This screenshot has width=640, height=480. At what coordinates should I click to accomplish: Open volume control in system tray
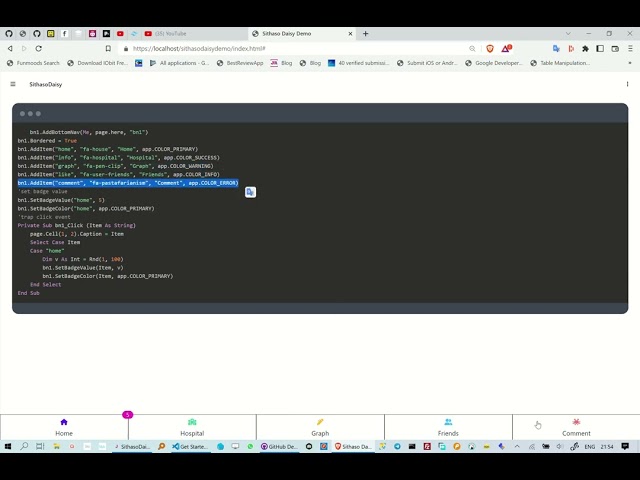560,446
